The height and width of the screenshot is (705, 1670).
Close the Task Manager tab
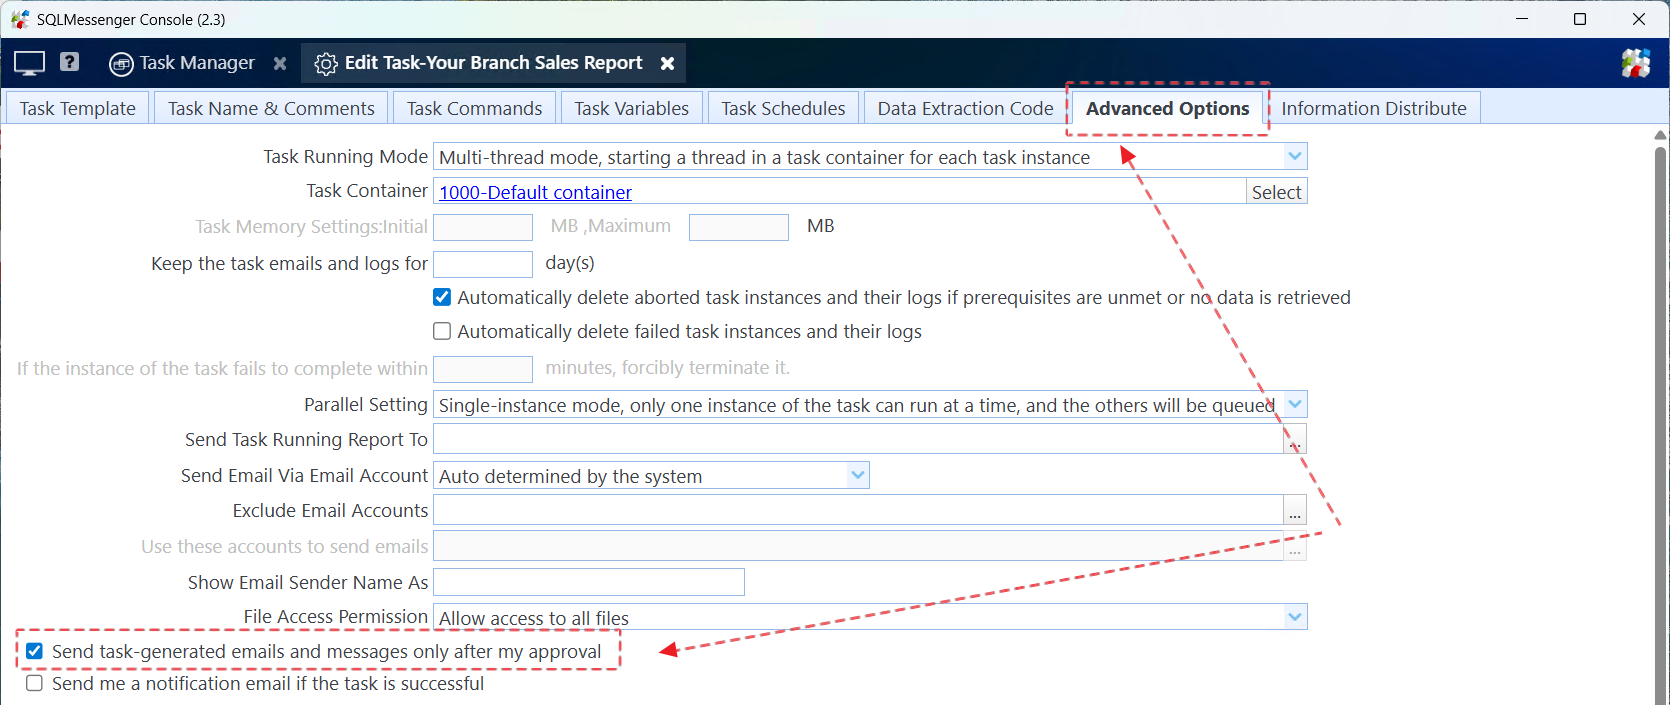pyautogui.click(x=280, y=63)
